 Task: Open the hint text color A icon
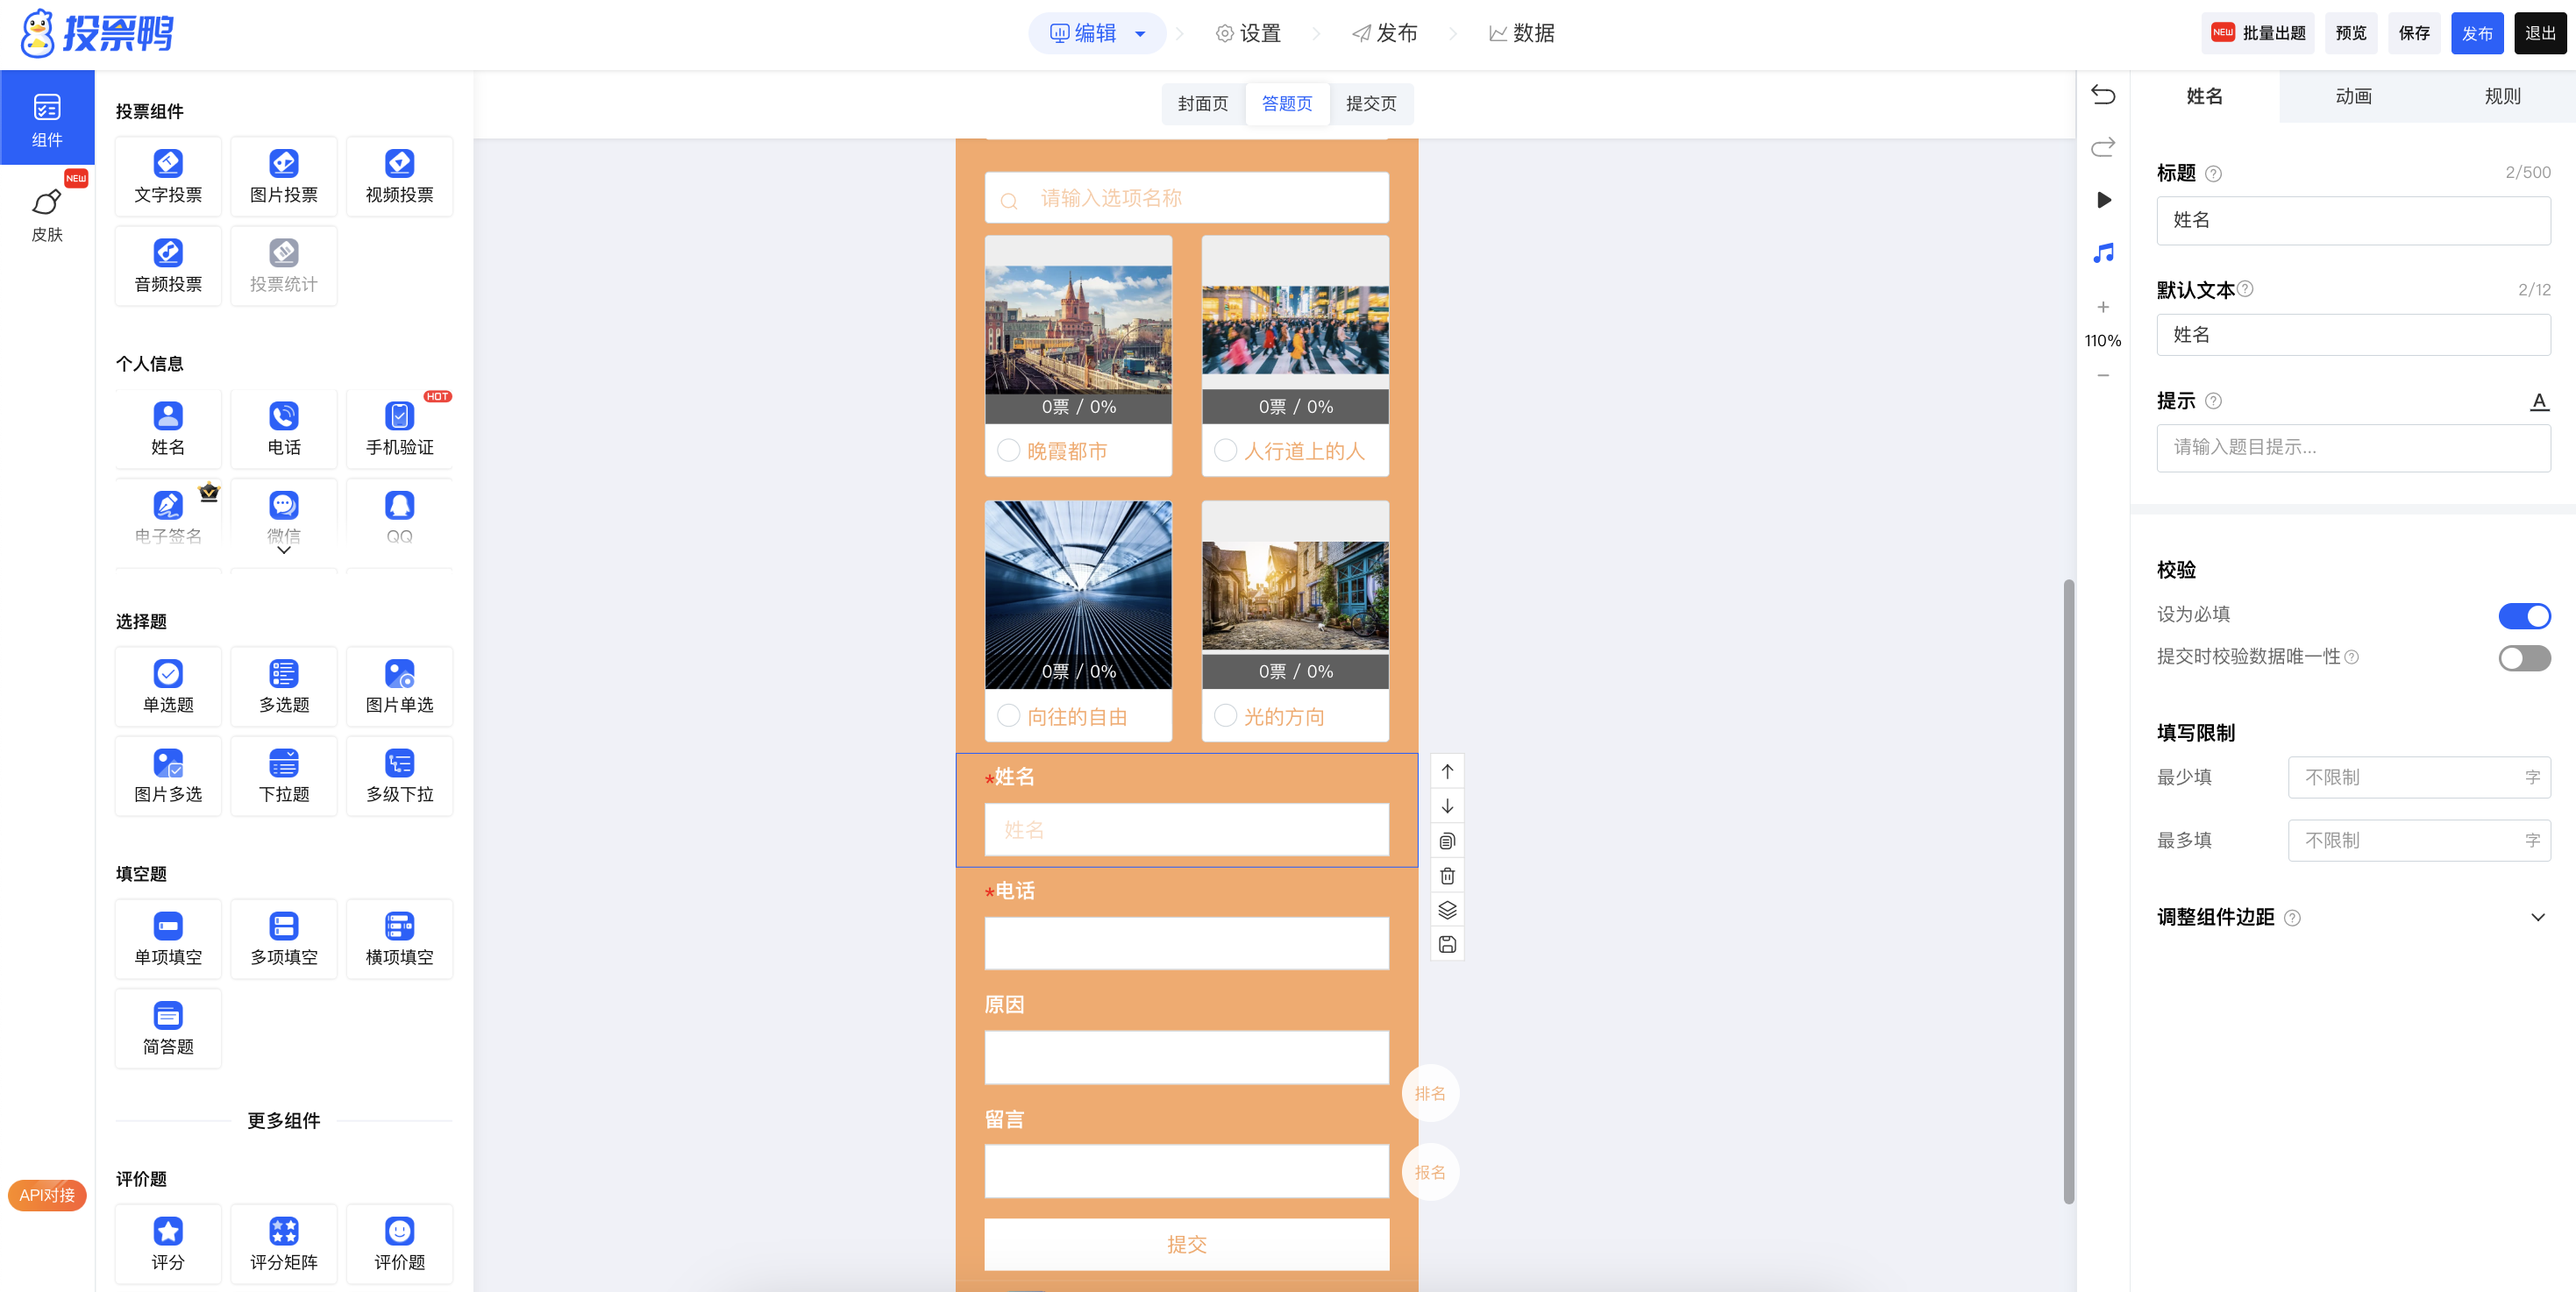2539,401
